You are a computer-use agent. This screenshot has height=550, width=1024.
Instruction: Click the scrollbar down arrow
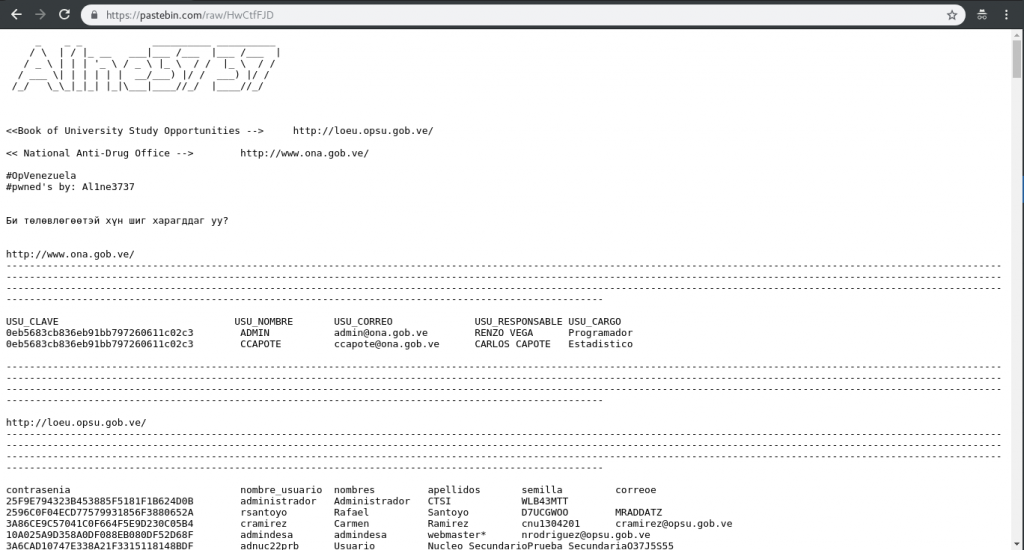click(1017, 544)
